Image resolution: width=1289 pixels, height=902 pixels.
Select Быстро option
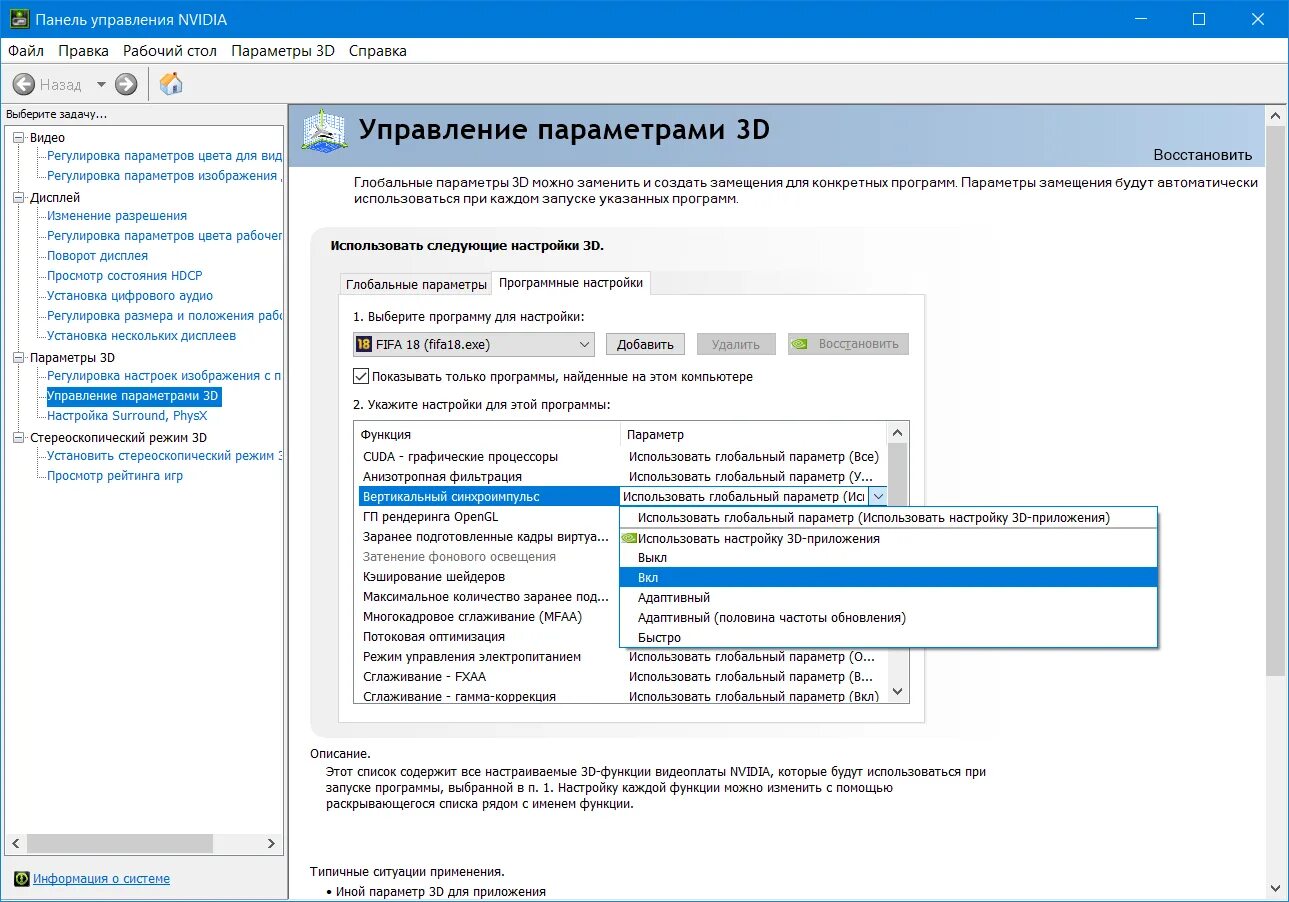click(888, 638)
